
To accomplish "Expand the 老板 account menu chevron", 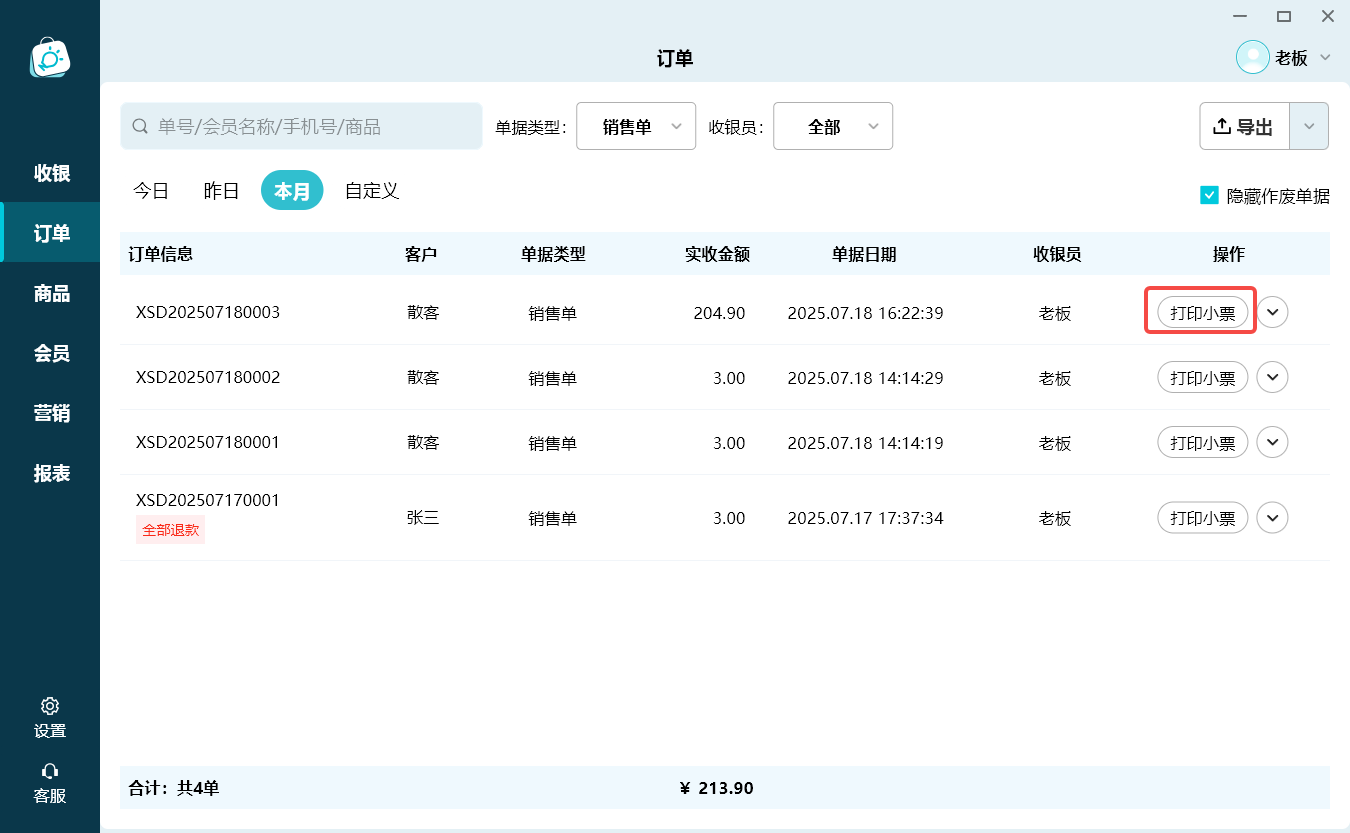I will 1325,57.
